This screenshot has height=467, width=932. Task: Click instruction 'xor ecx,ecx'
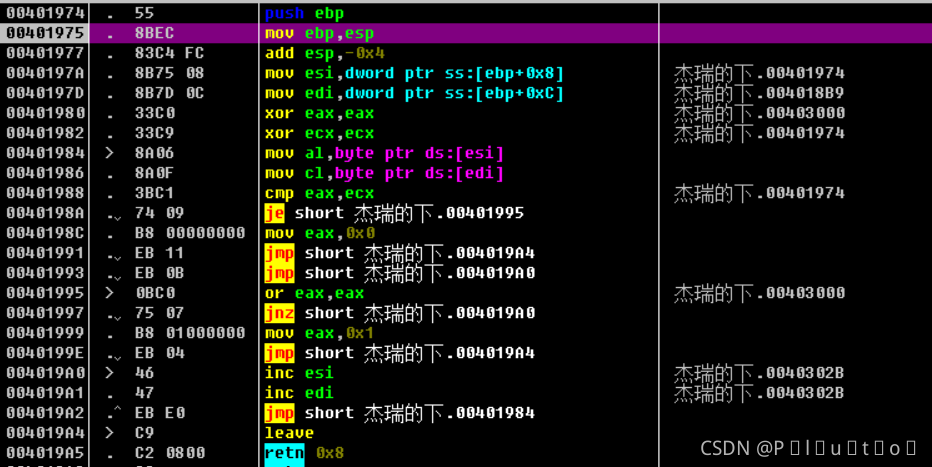[319, 133]
